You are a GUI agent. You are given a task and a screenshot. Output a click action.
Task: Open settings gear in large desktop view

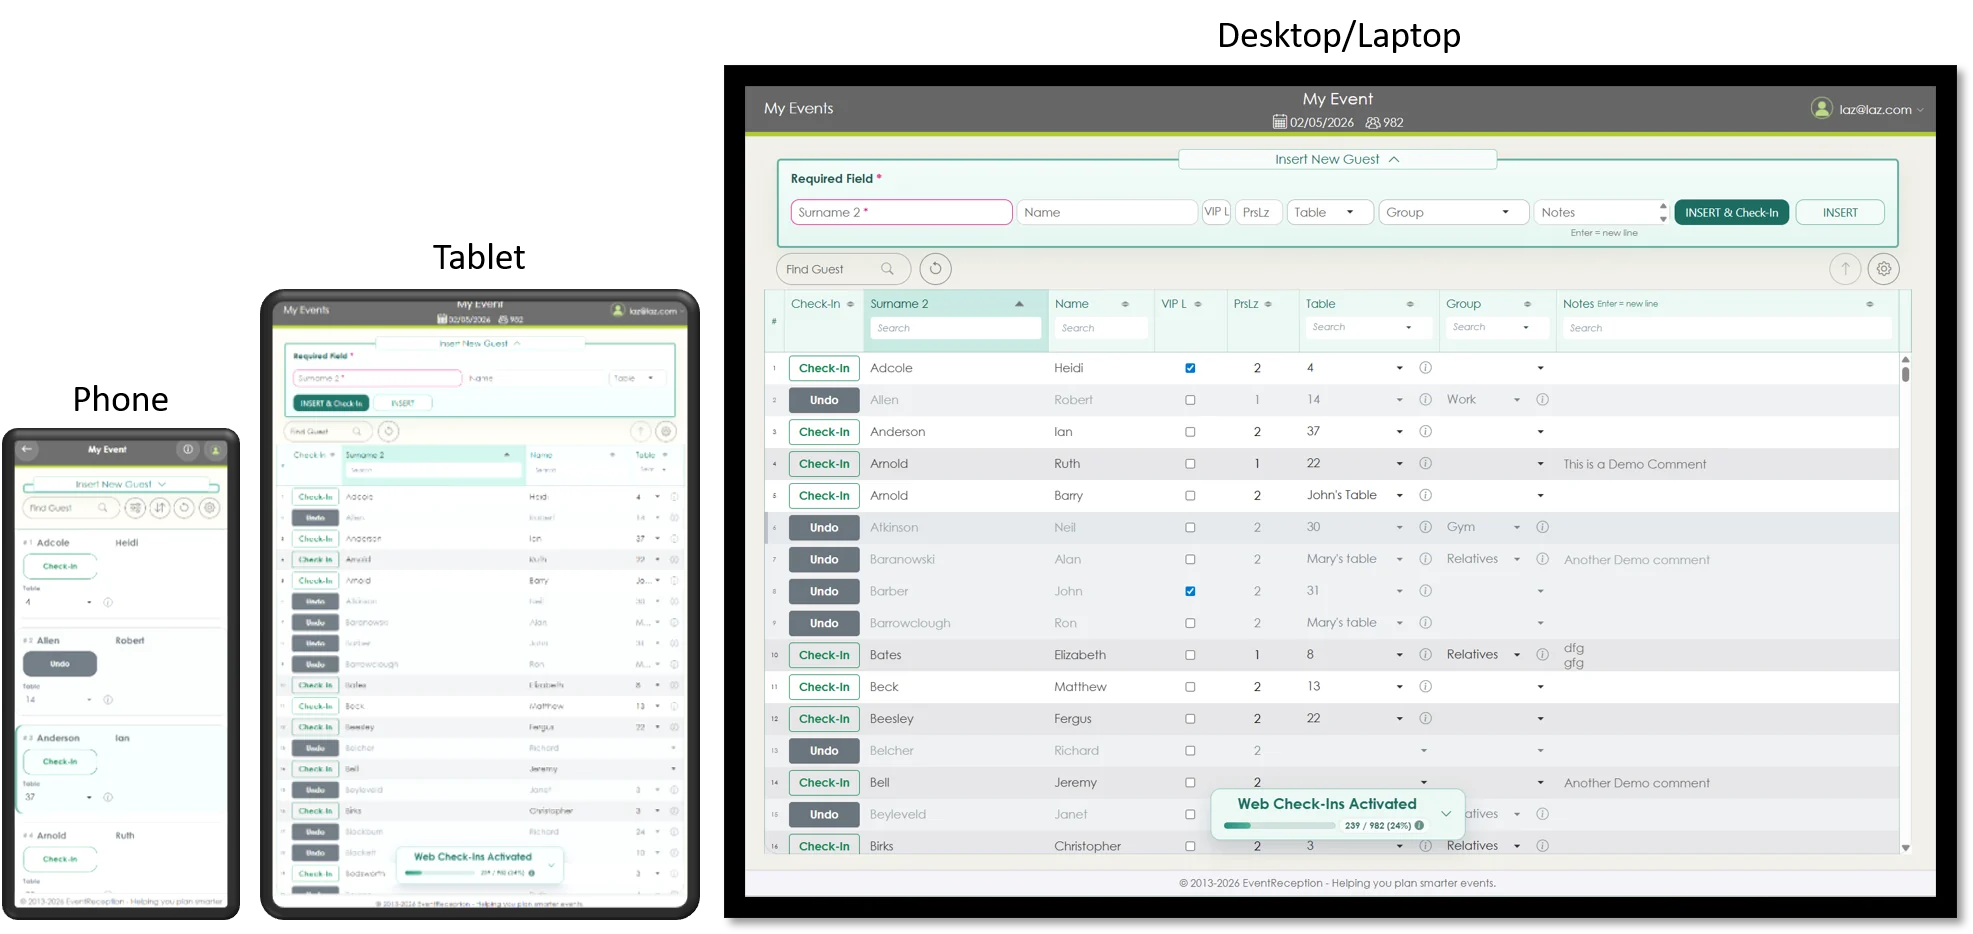(1884, 269)
